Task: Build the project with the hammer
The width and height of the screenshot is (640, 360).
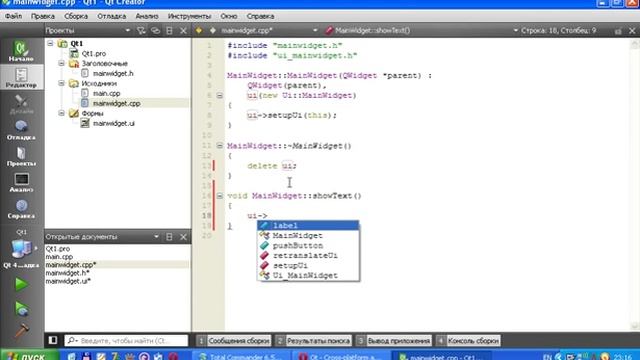Action: (x=21, y=331)
